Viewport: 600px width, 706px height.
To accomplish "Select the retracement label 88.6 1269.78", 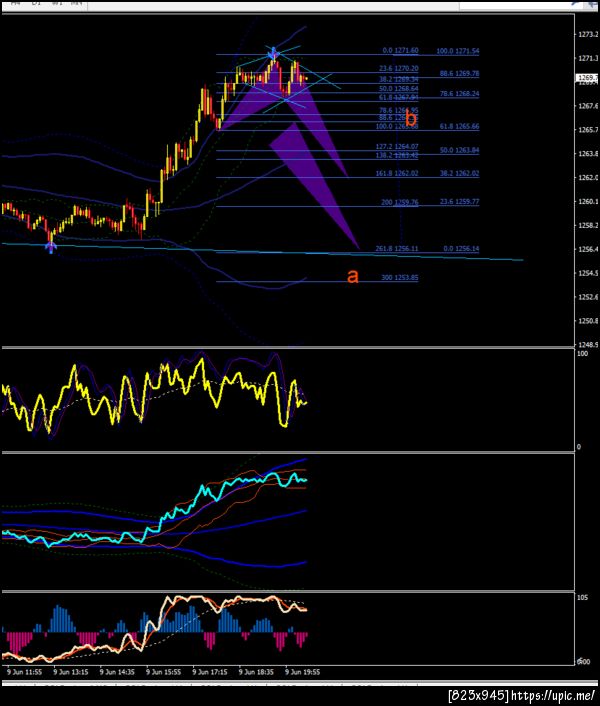I will click(x=459, y=73).
